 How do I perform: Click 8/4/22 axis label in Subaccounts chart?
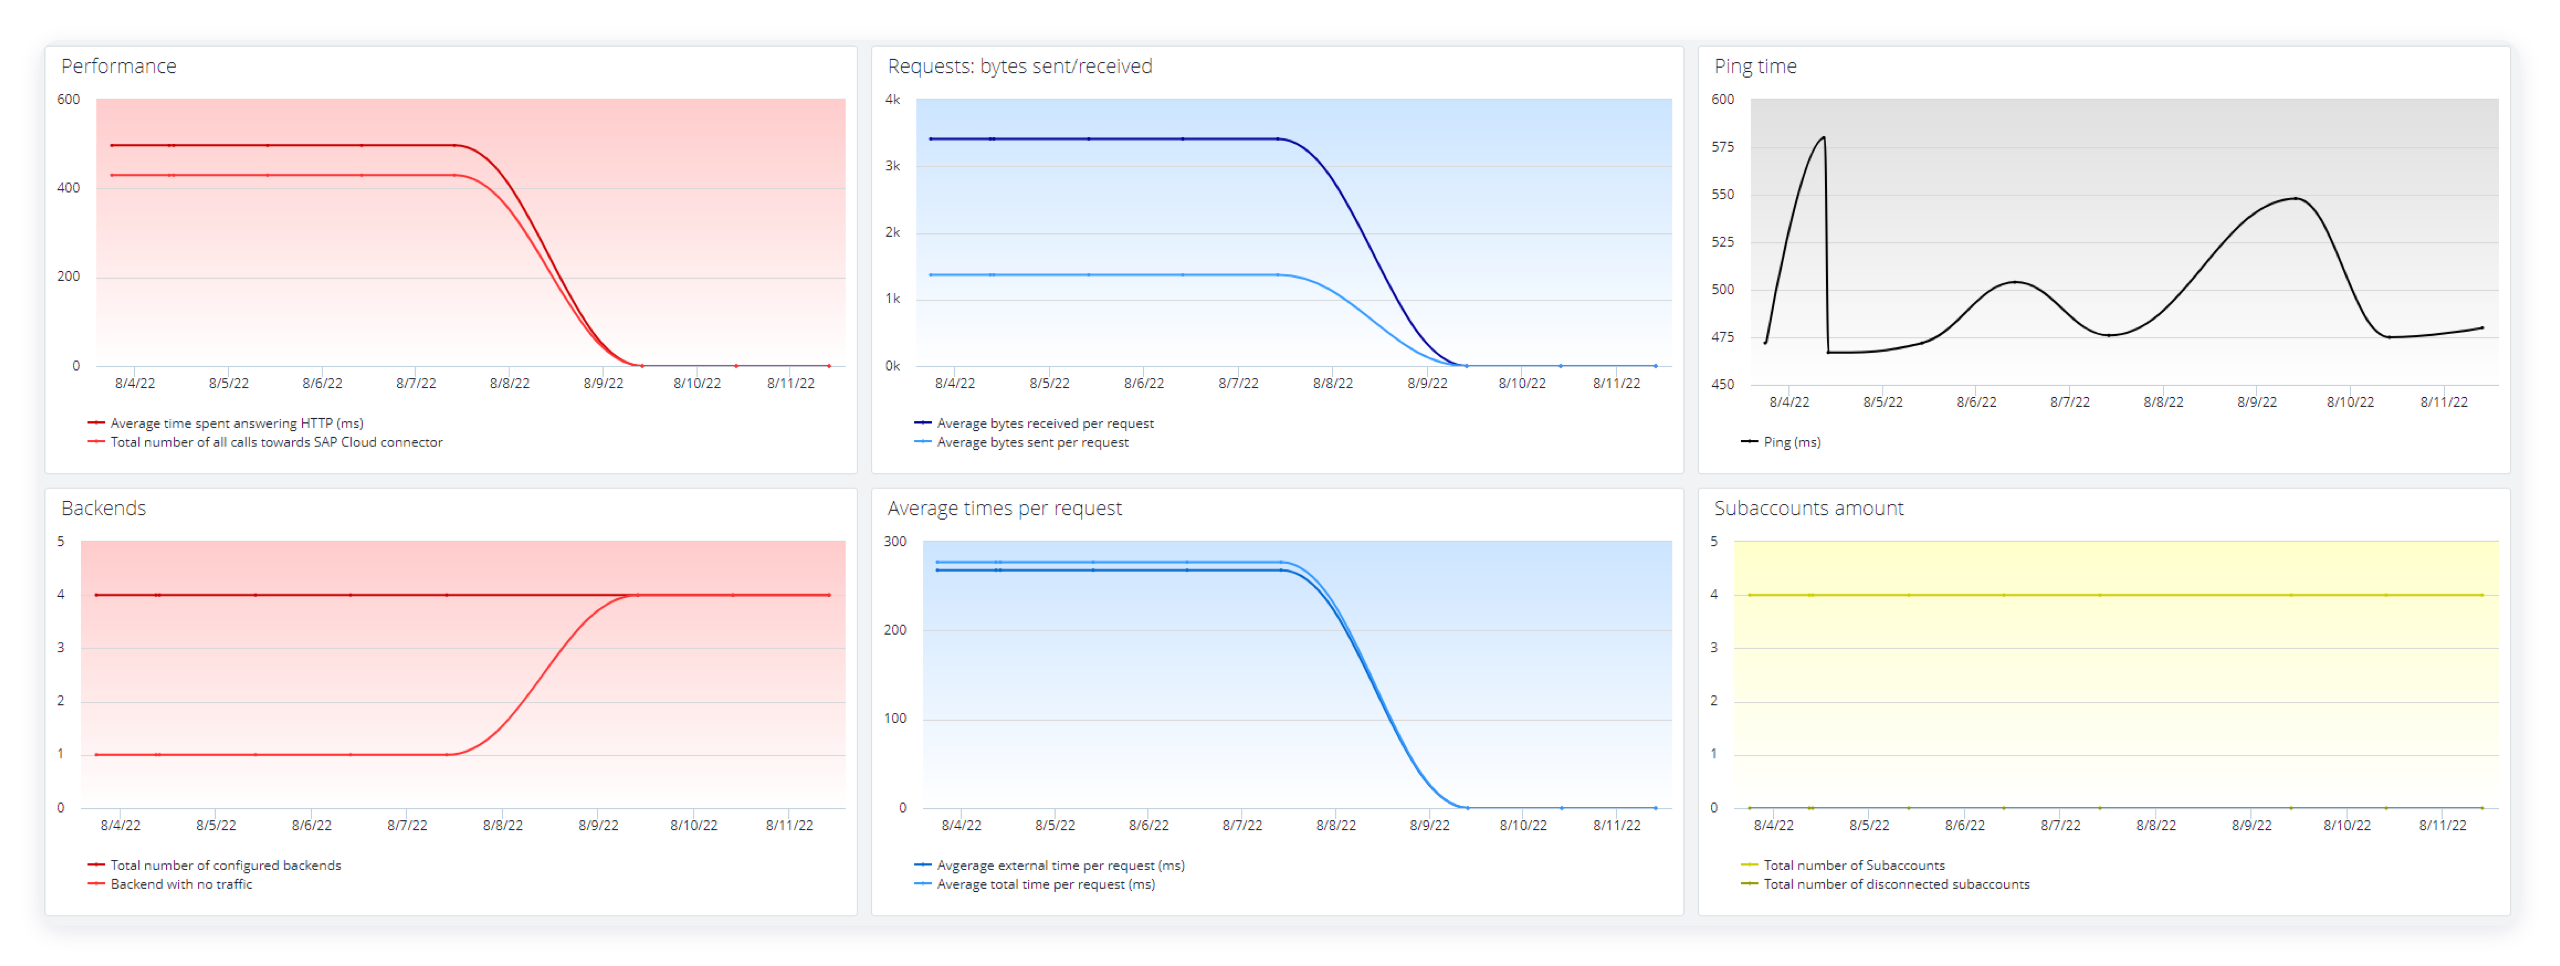[x=1774, y=825]
